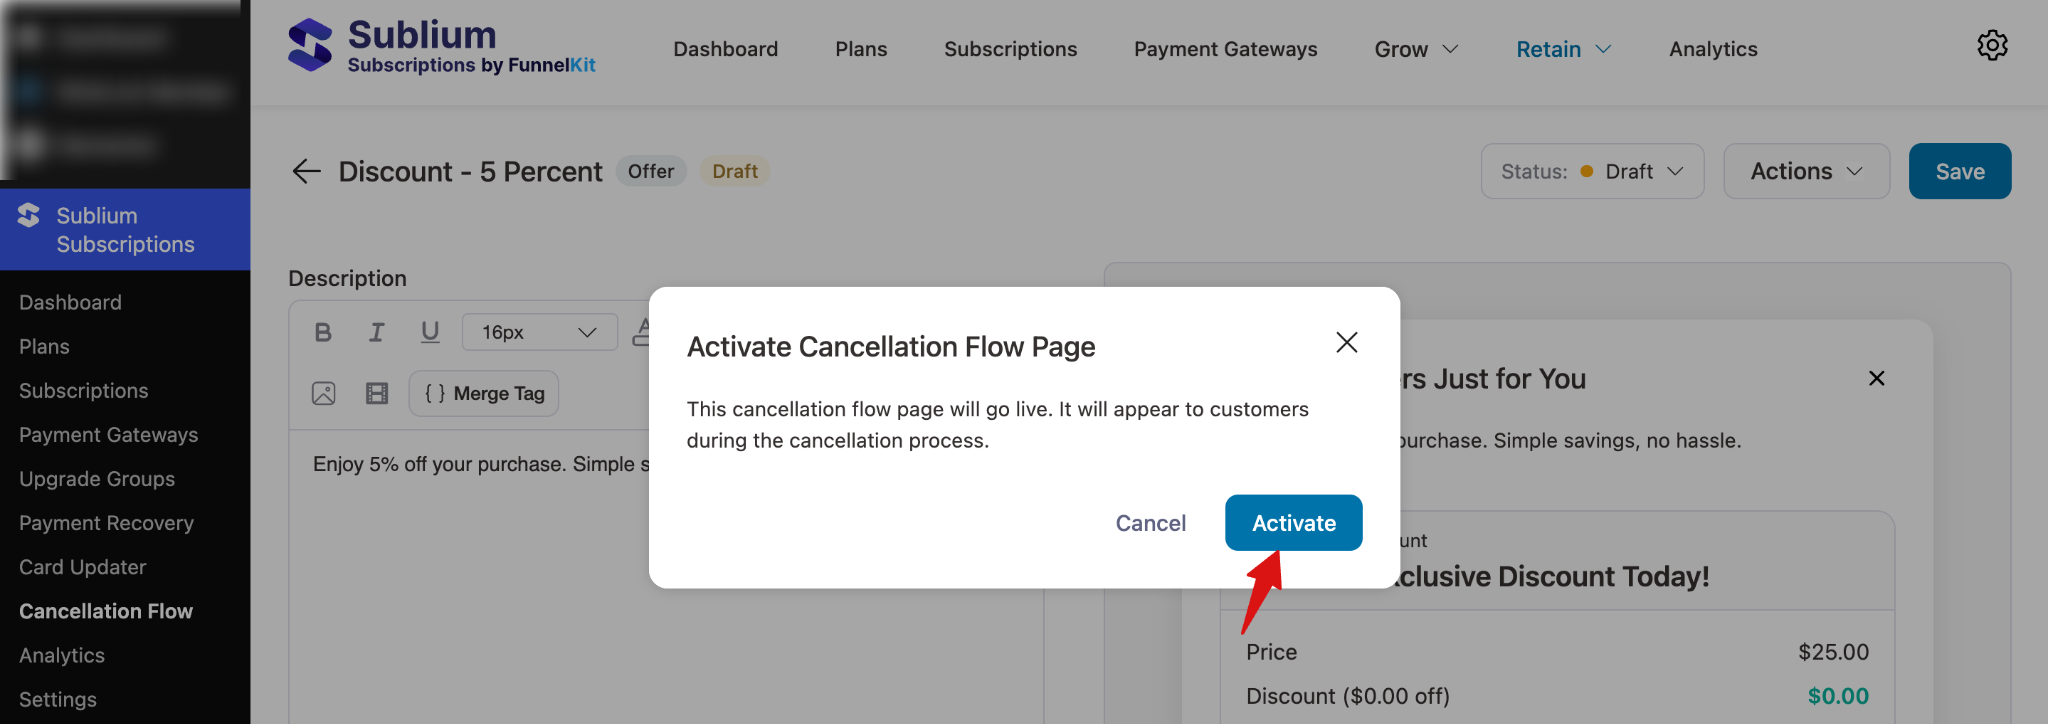The width and height of the screenshot is (2048, 724).
Task: Open Payment Gateways in top navigation
Action: coord(1225,49)
